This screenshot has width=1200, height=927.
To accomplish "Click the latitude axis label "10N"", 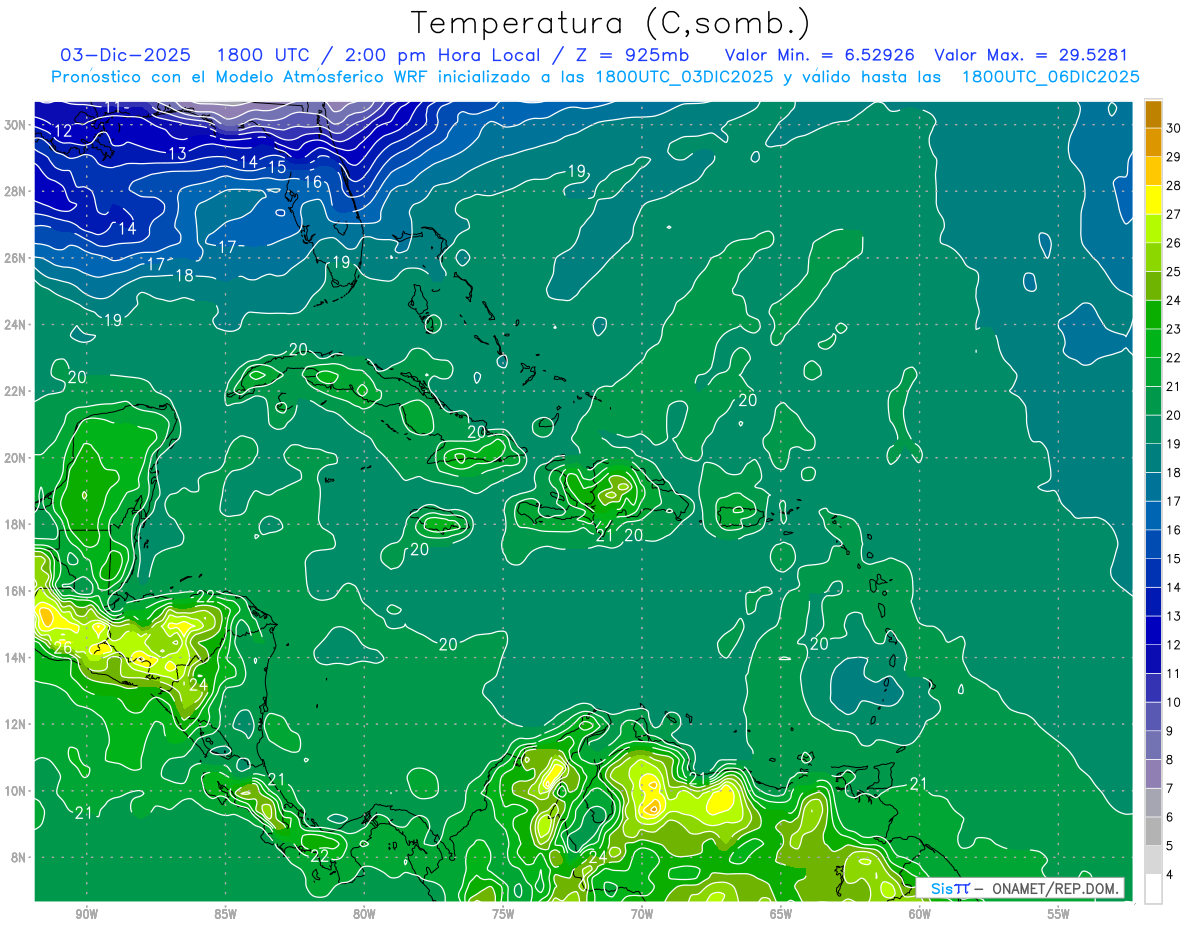I will (x=15, y=791).
